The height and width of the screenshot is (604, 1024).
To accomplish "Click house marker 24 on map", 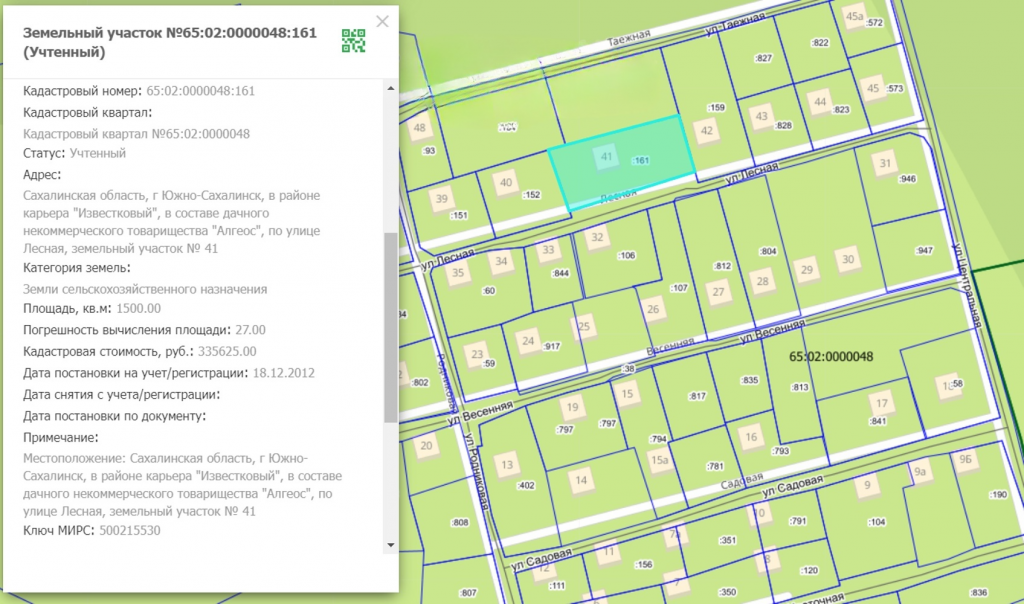I will click(x=528, y=341).
